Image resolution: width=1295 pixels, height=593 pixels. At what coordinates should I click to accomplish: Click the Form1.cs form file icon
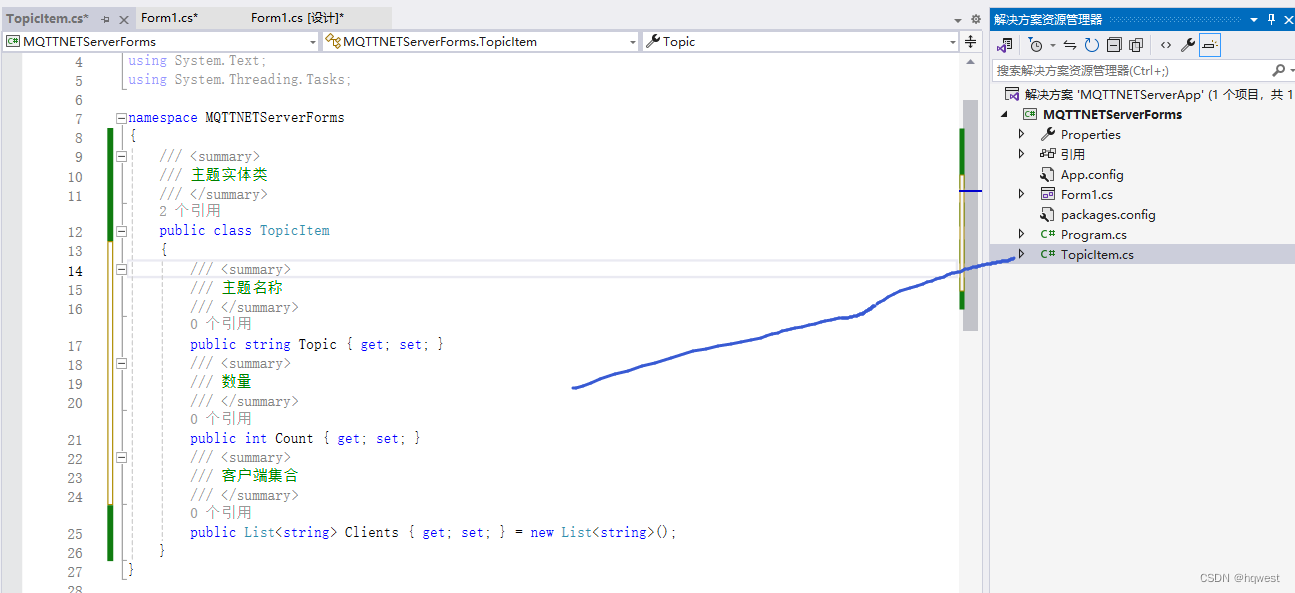pos(1048,194)
